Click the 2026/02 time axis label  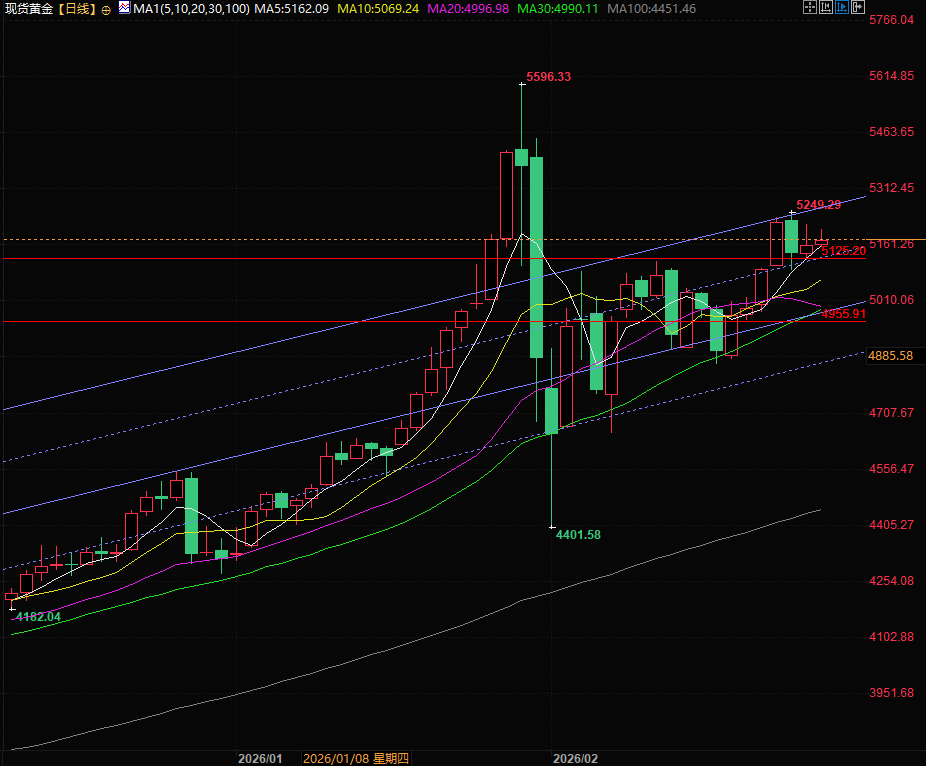pos(575,758)
